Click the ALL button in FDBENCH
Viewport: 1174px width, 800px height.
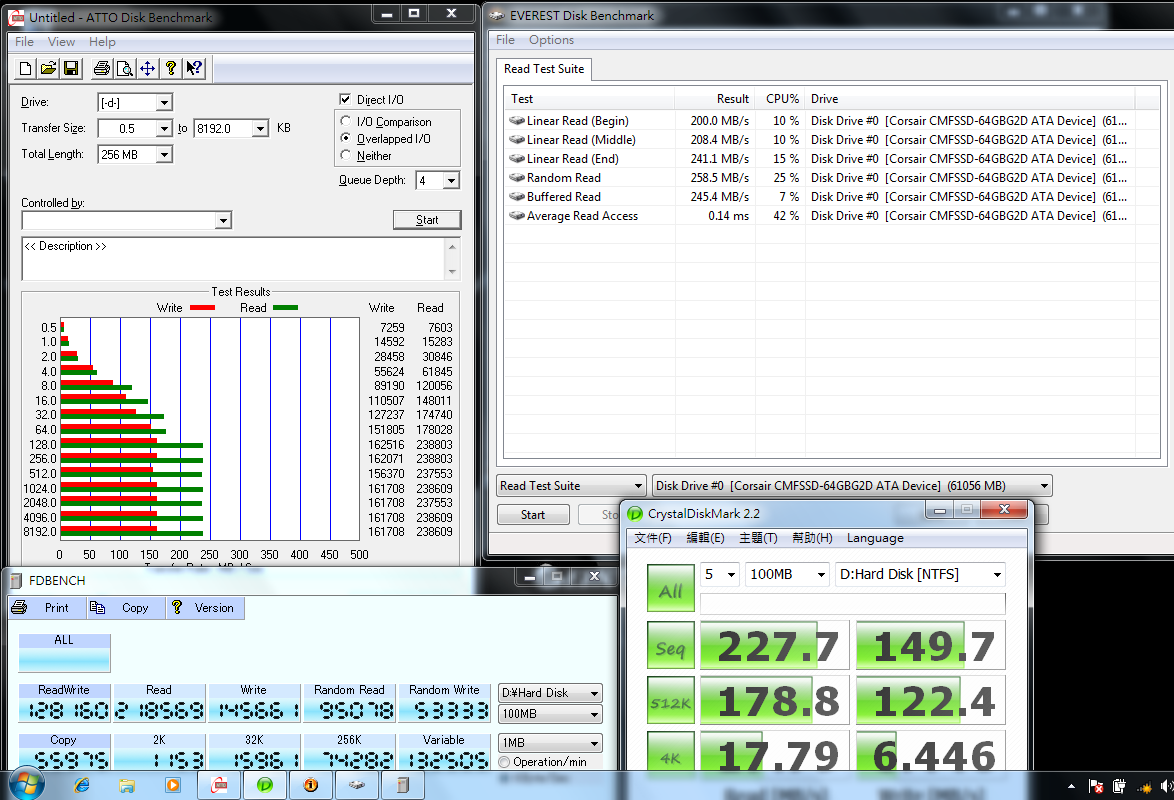click(64, 652)
